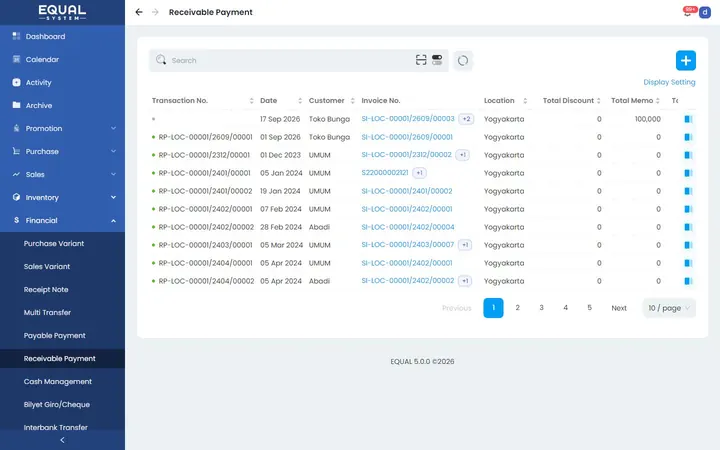Expand the Sales menu
This screenshot has height=450, width=720.
click(62, 174)
